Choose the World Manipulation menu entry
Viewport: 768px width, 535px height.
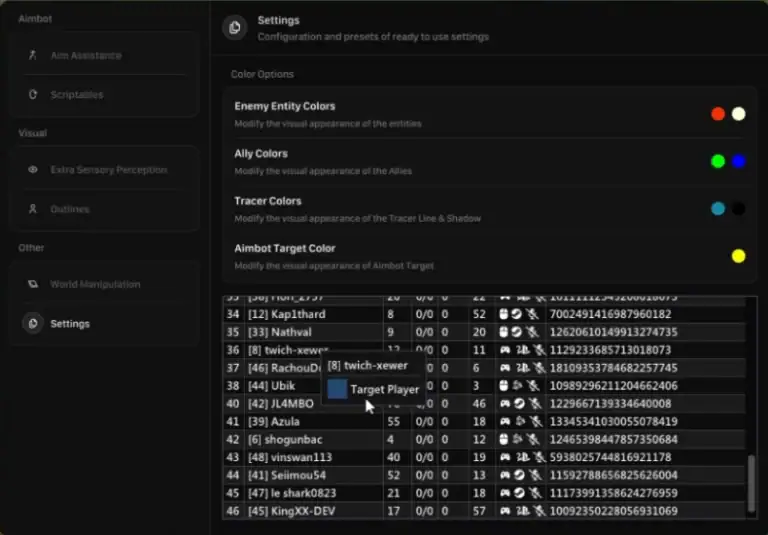click(95, 285)
